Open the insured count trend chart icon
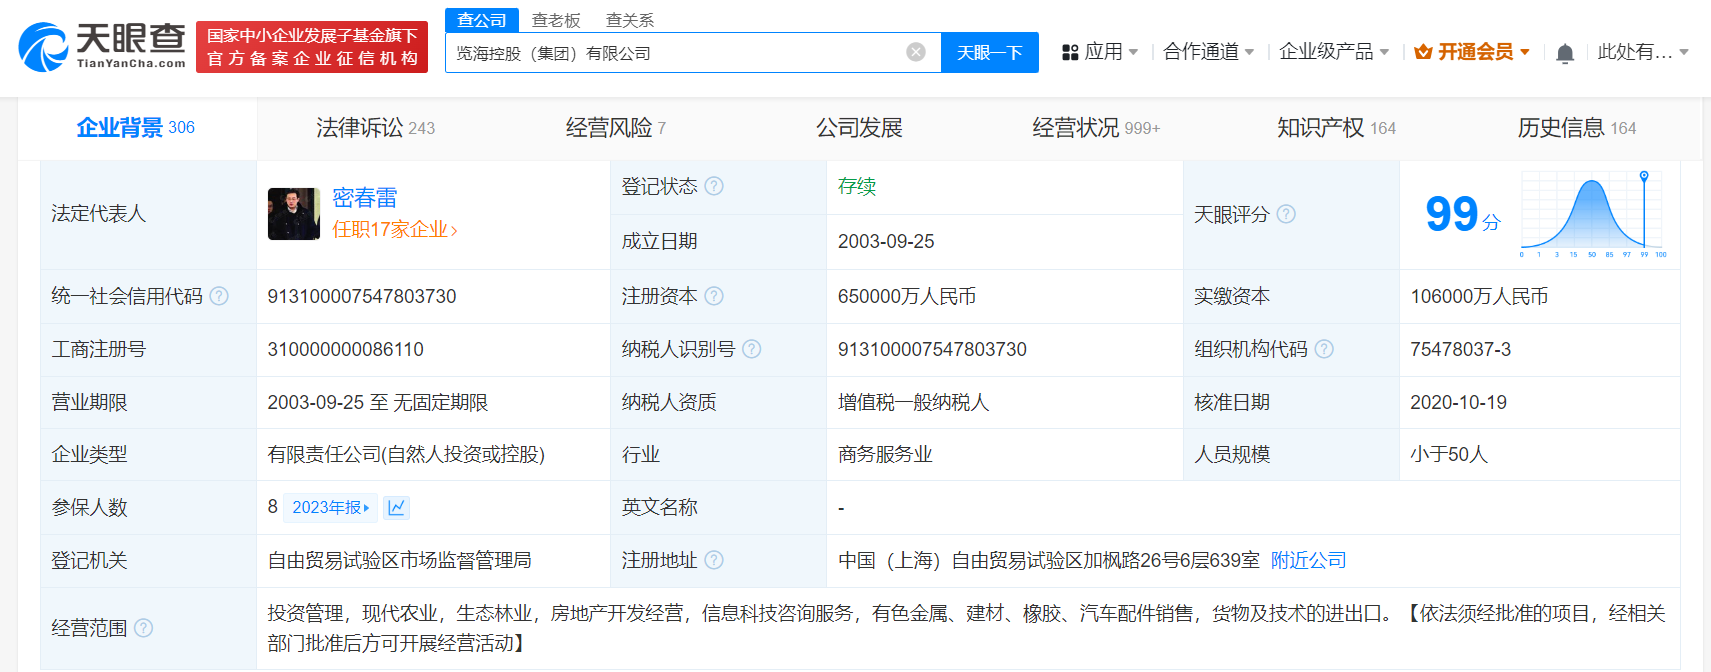This screenshot has height=672, width=1711. click(397, 508)
